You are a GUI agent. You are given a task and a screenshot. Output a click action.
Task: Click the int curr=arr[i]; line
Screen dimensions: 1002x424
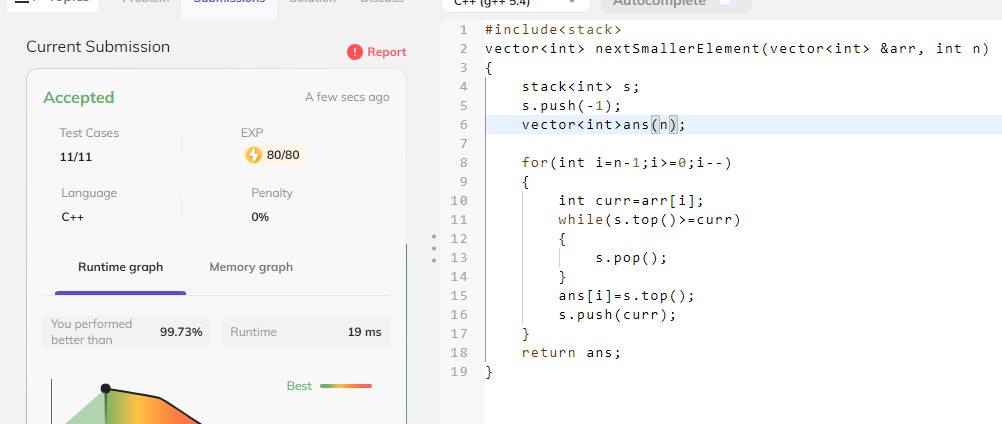[x=631, y=201]
